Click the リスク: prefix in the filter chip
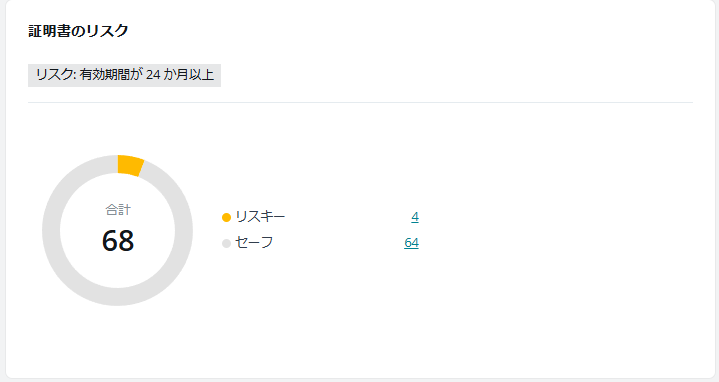Viewport: 719px width, 382px height. pos(55,74)
